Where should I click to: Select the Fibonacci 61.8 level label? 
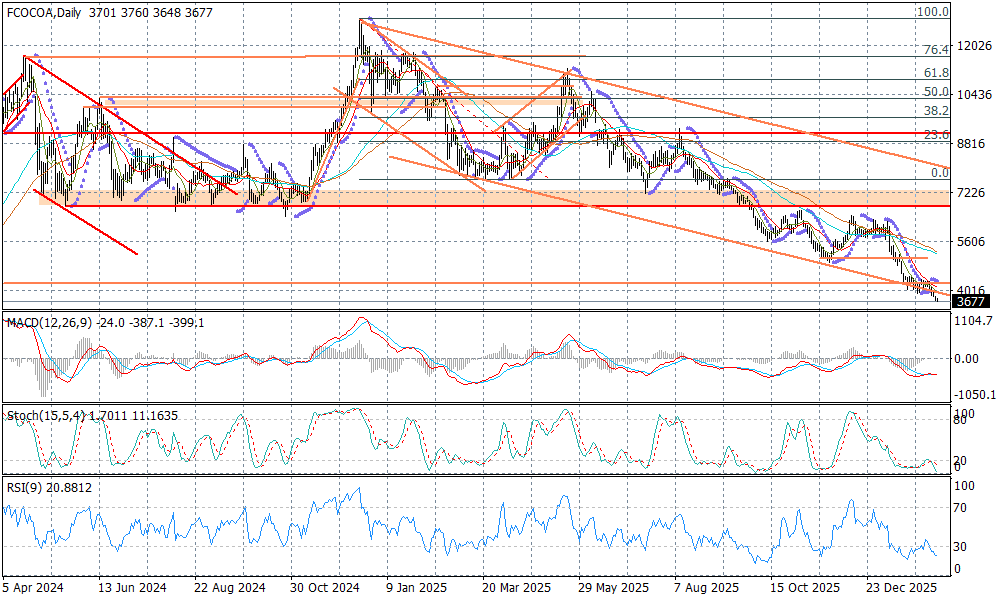point(934,73)
